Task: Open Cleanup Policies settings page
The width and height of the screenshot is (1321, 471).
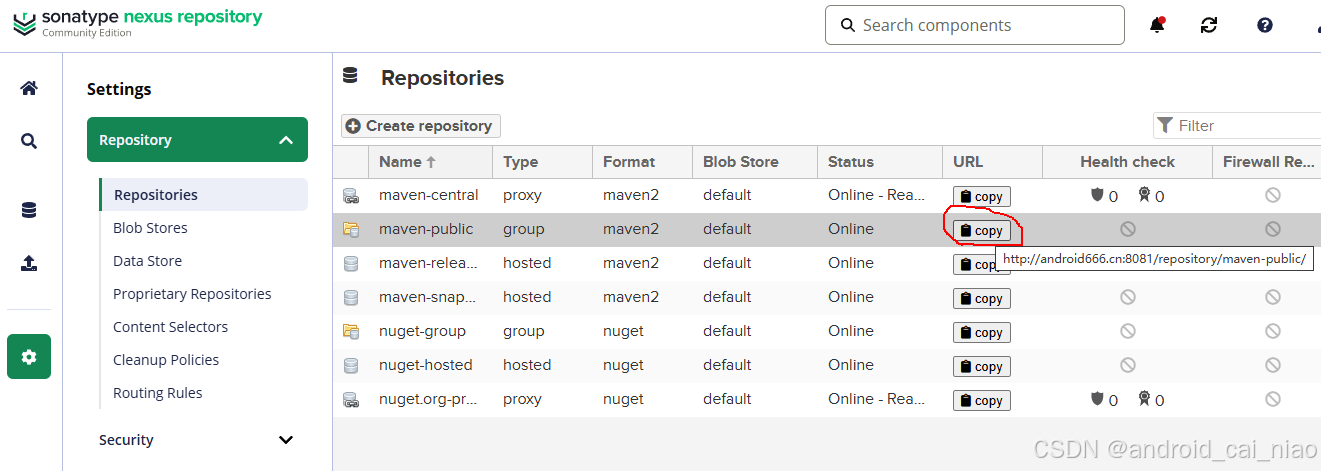Action: click(166, 360)
